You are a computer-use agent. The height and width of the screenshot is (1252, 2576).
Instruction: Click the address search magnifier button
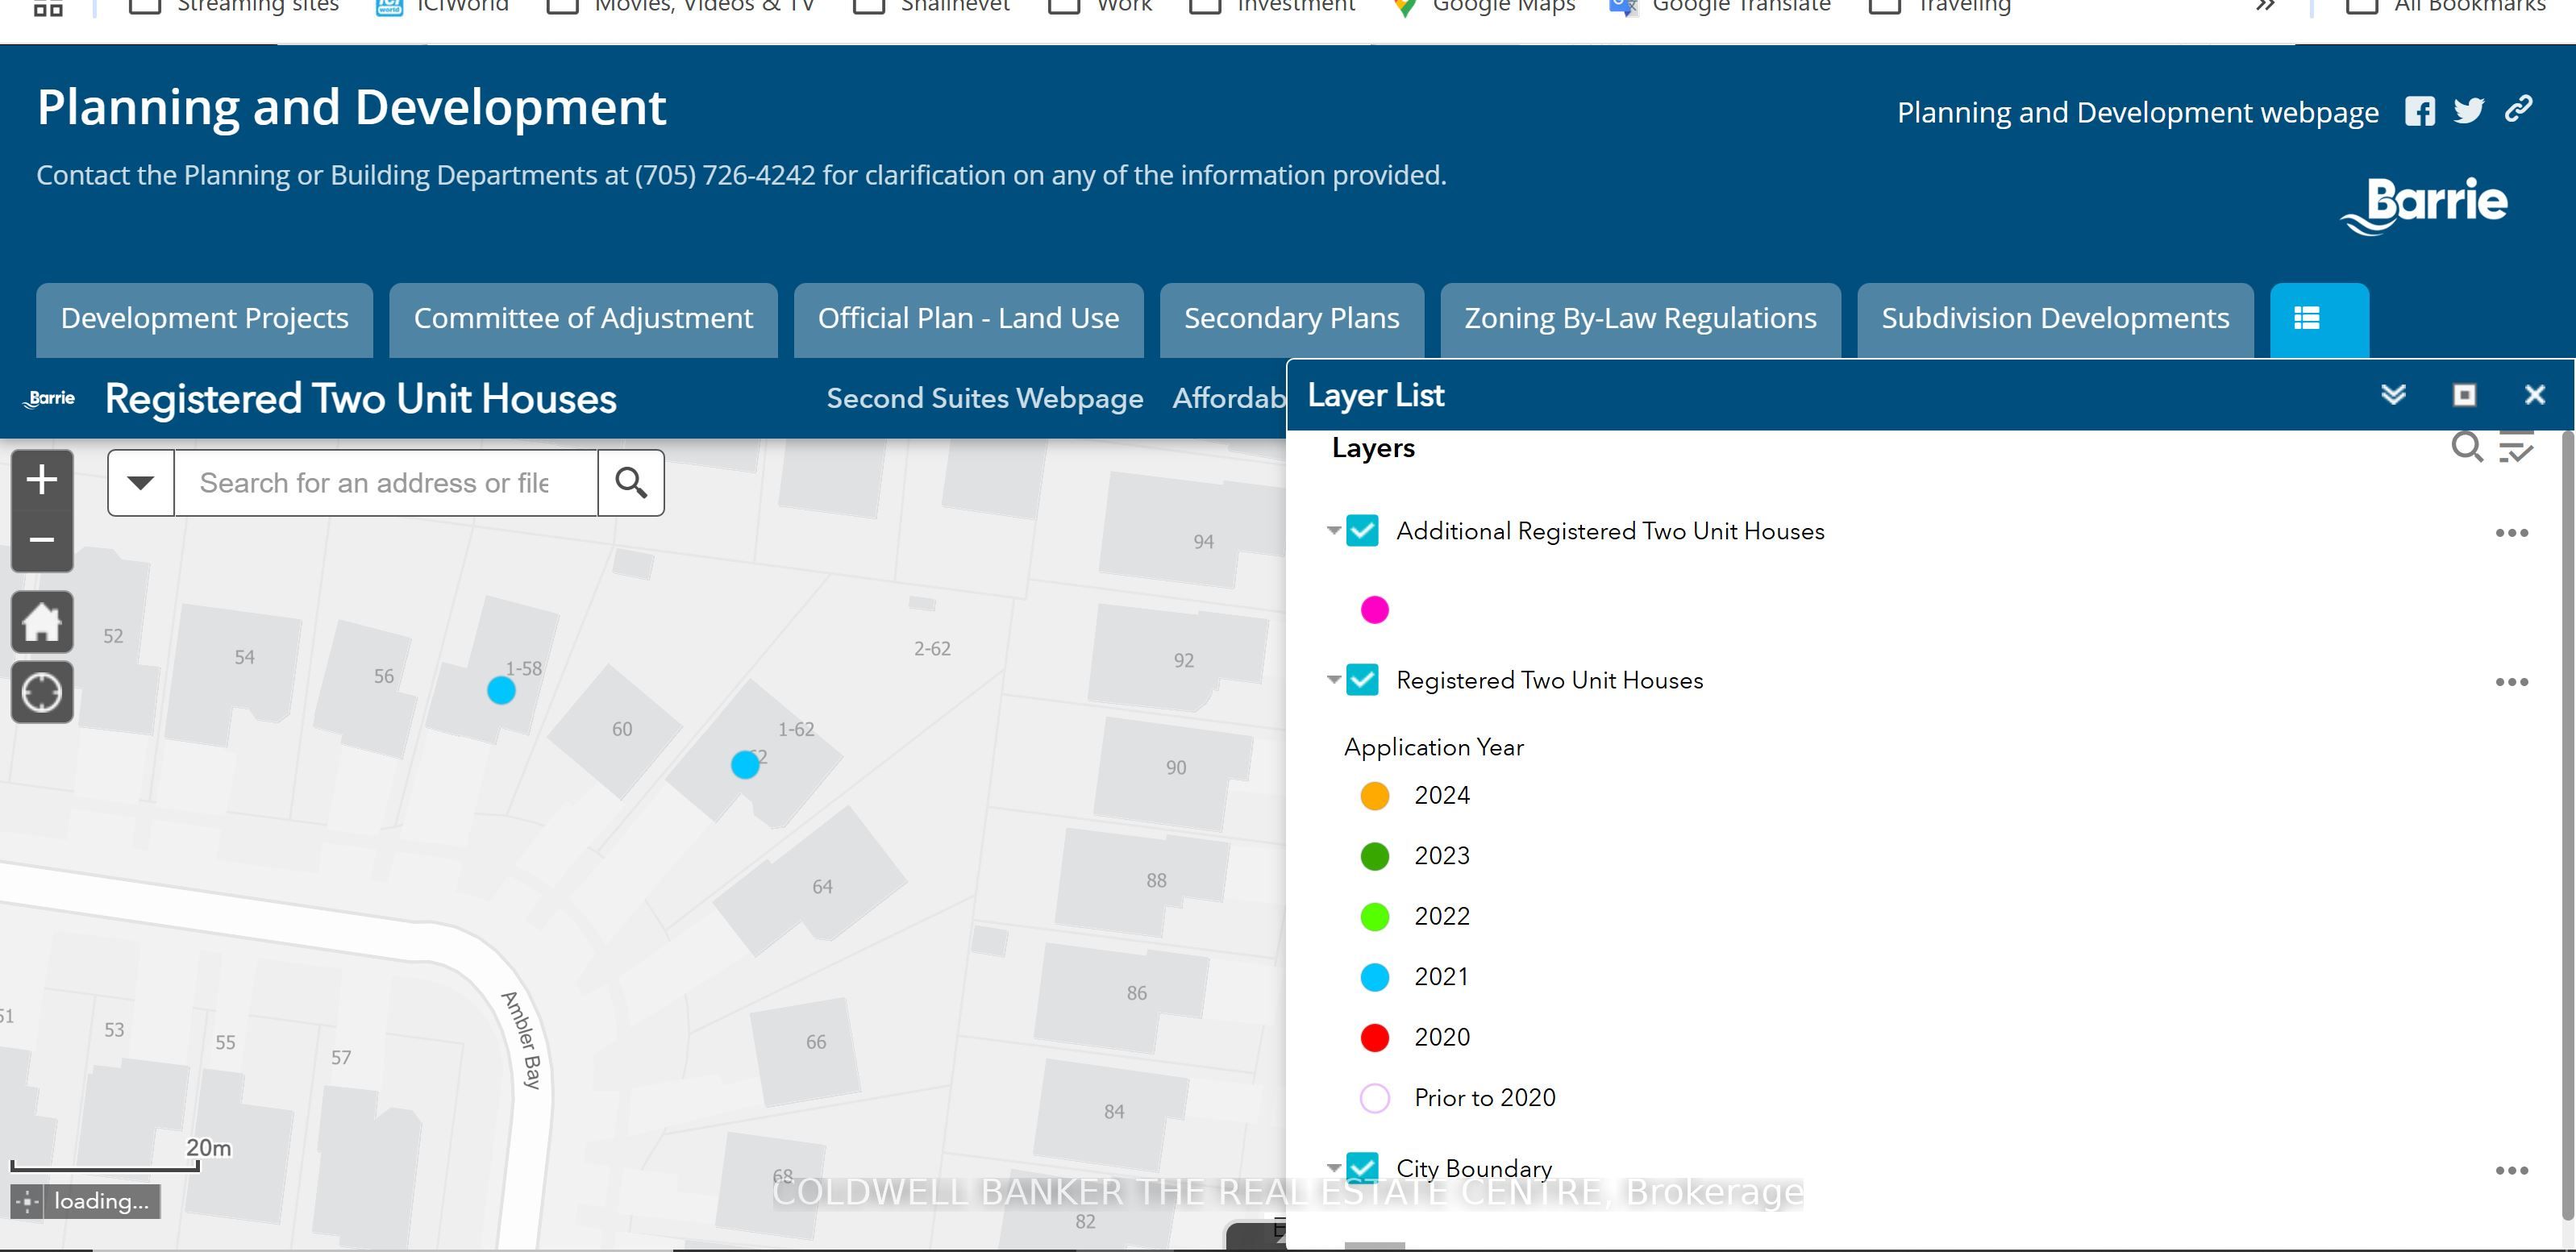[x=631, y=483]
